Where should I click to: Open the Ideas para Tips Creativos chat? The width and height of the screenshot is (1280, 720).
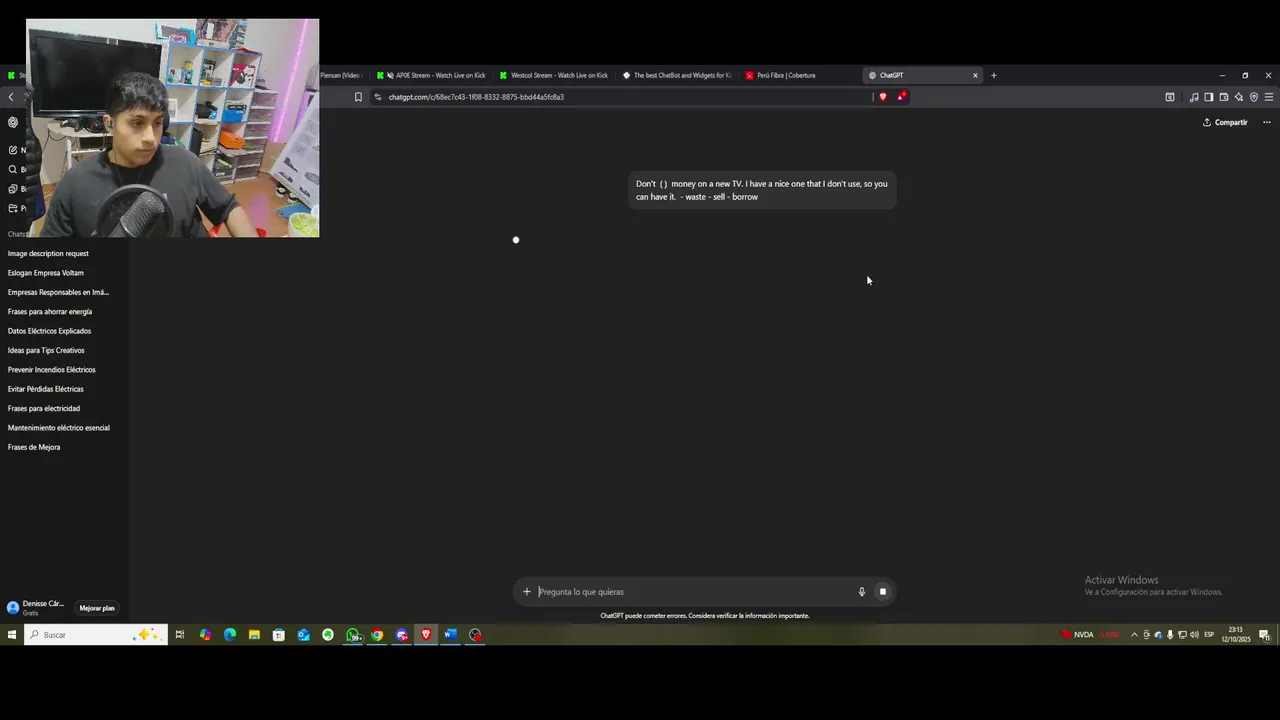[46, 351]
